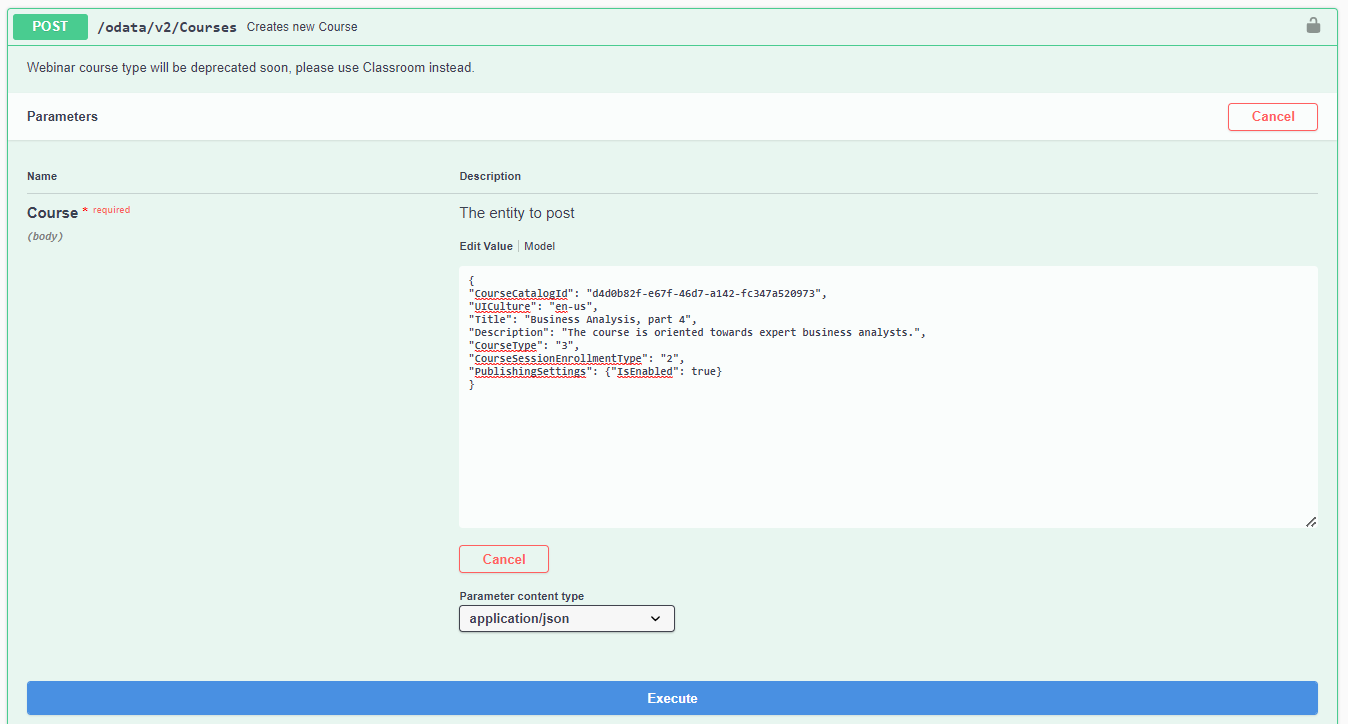Switch to the Model tab
The image size is (1348, 724).
[539, 246]
